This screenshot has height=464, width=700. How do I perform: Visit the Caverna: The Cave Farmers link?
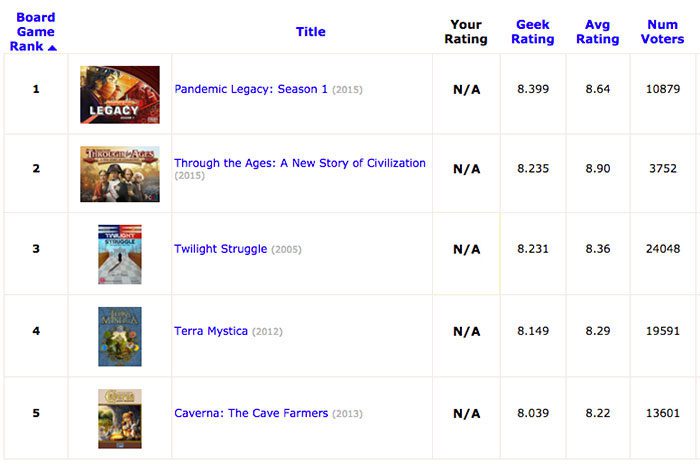pos(251,413)
